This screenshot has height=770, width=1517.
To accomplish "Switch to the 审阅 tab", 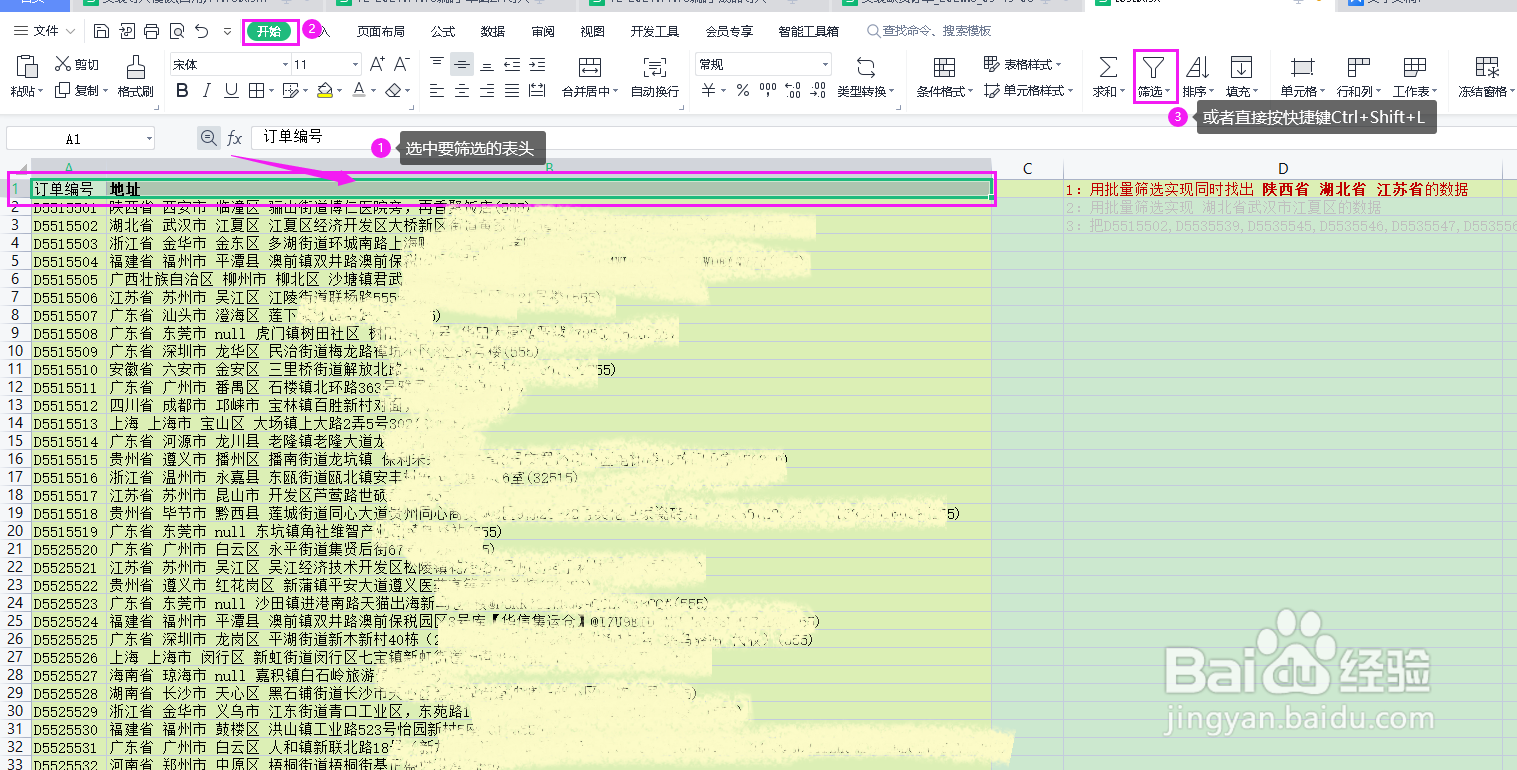I will click(x=543, y=32).
